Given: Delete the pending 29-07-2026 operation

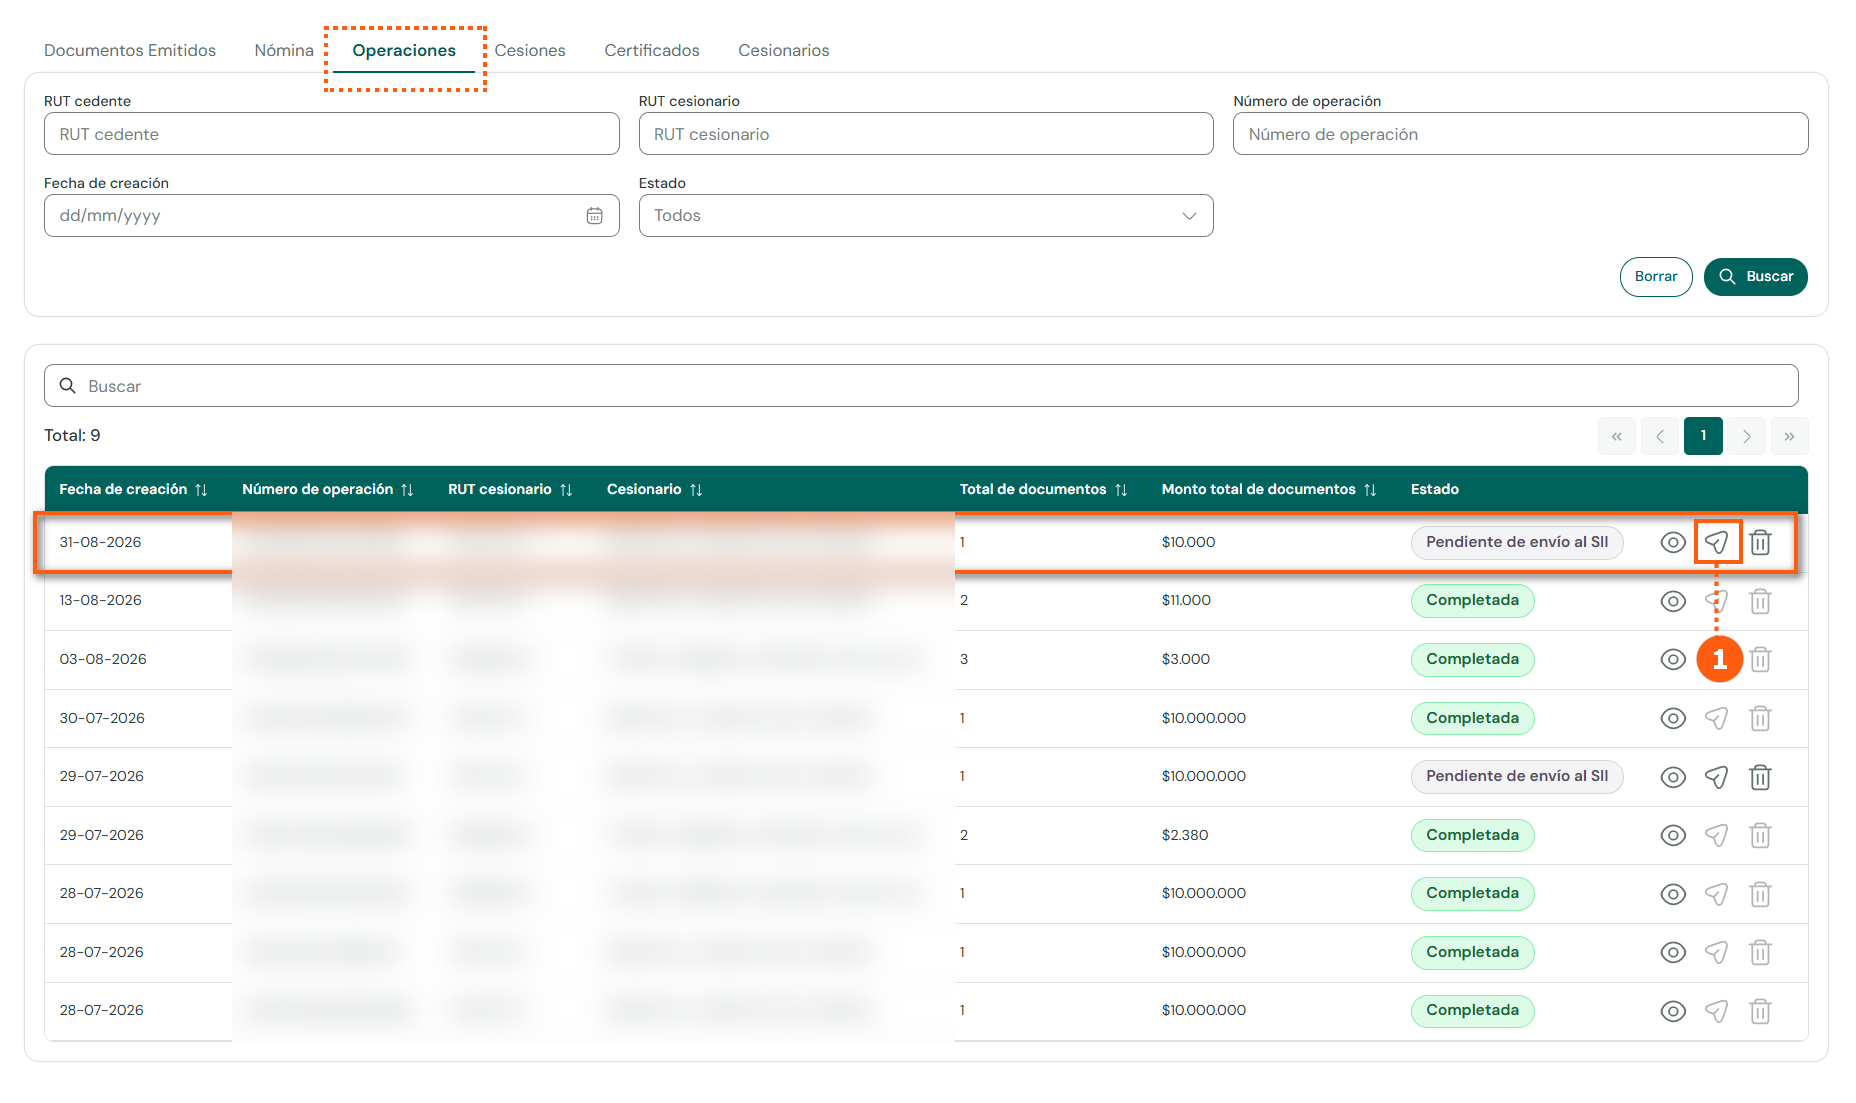Looking at the screenshot, I should [x=1761, y=777].
